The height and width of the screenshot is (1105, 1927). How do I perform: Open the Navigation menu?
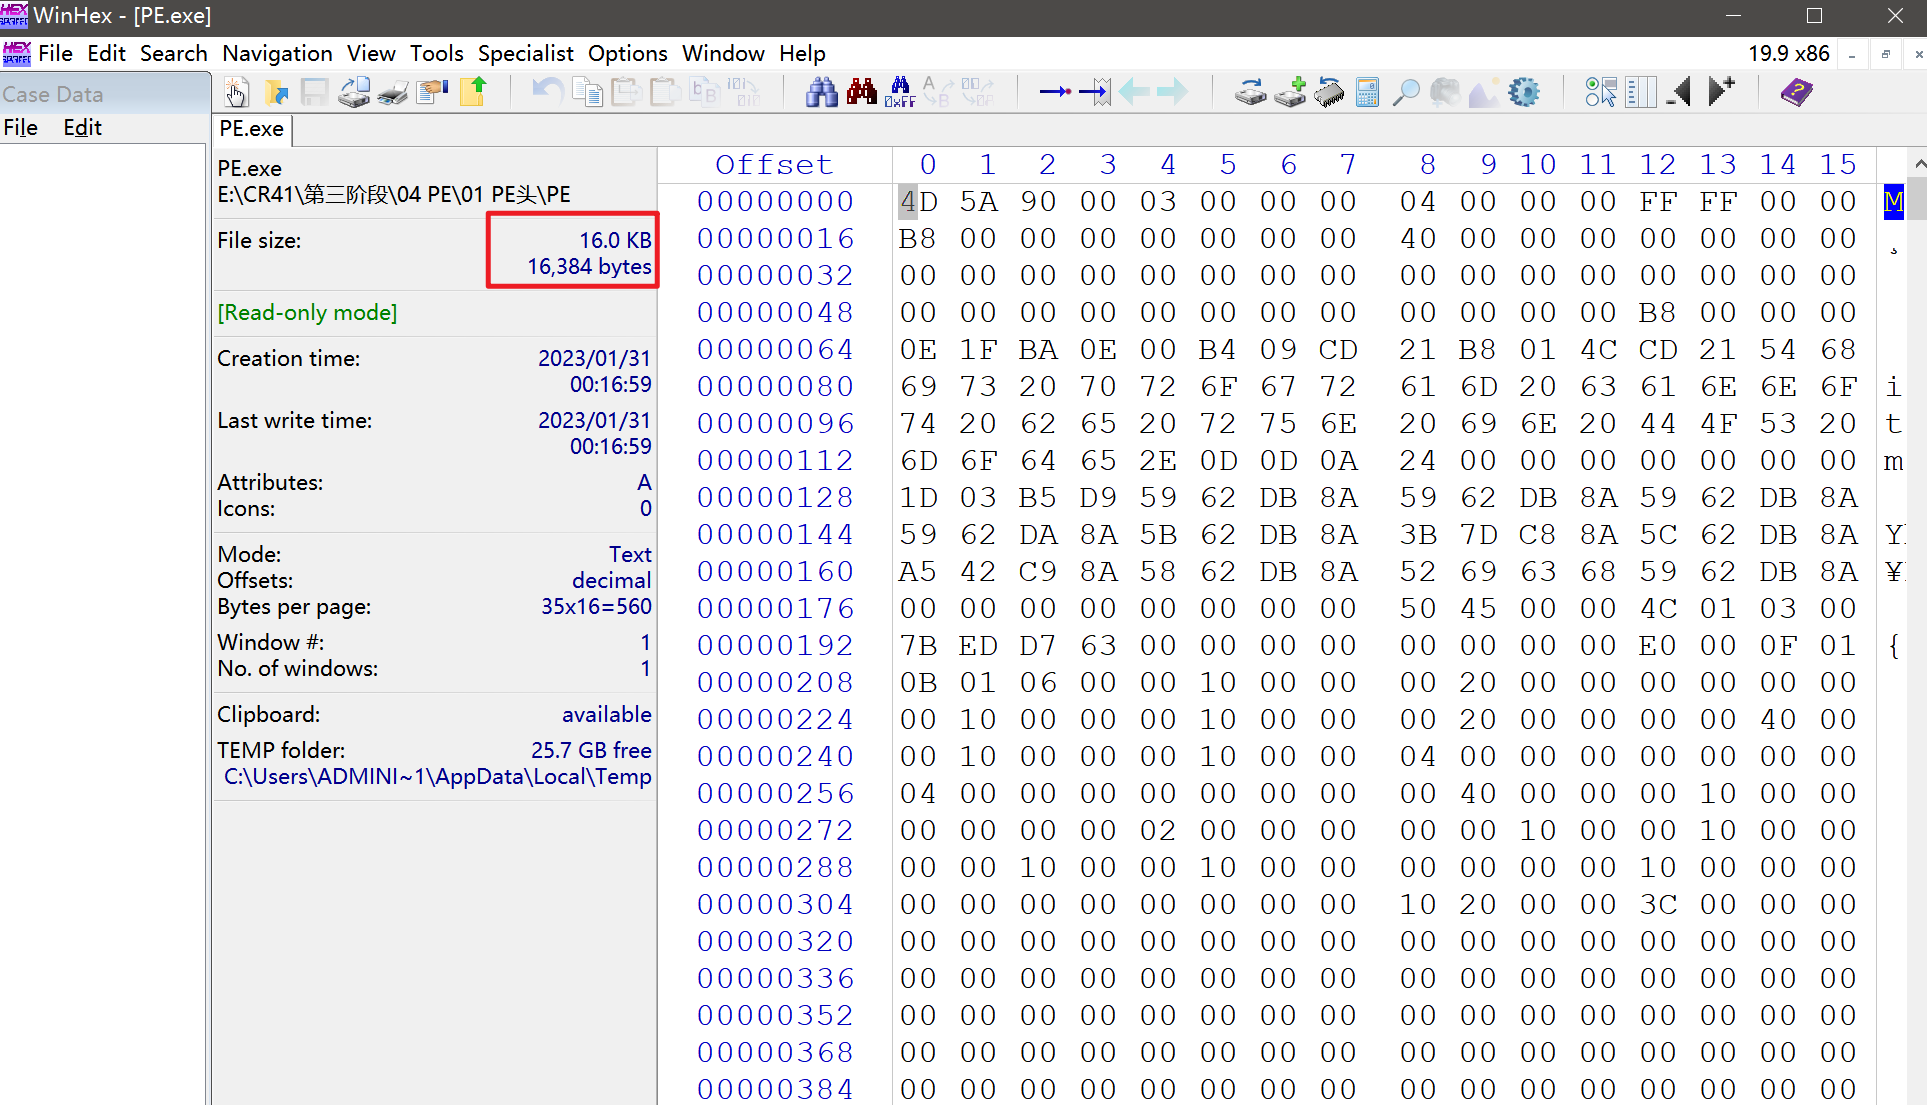[x=277, y=54]
